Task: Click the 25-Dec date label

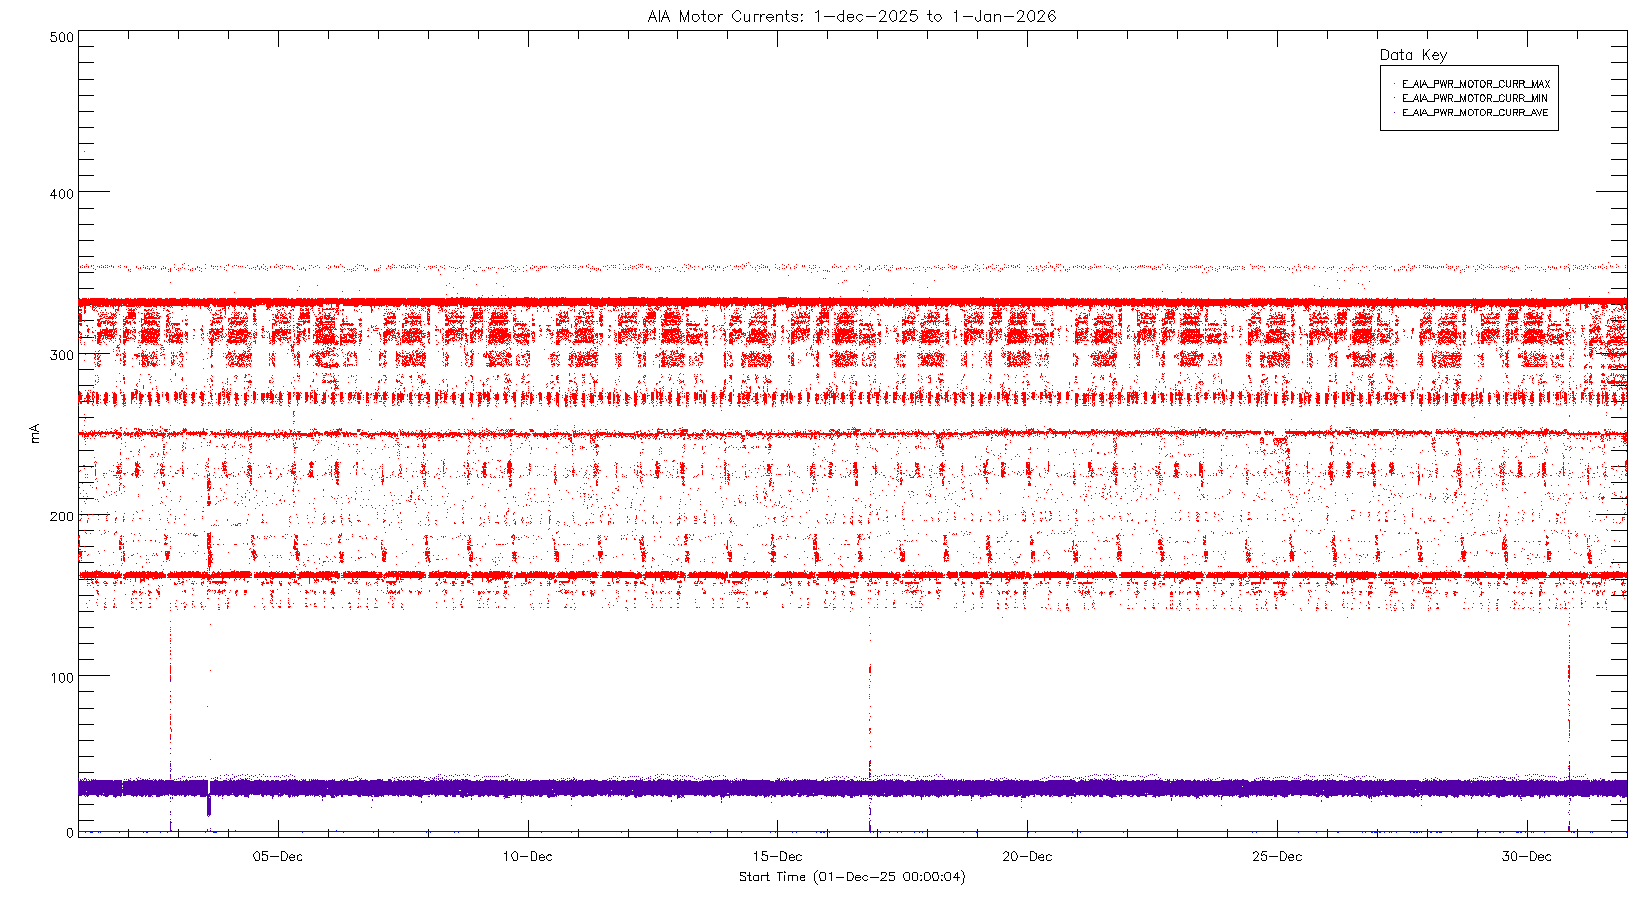Action: (x=1277, y=856)
